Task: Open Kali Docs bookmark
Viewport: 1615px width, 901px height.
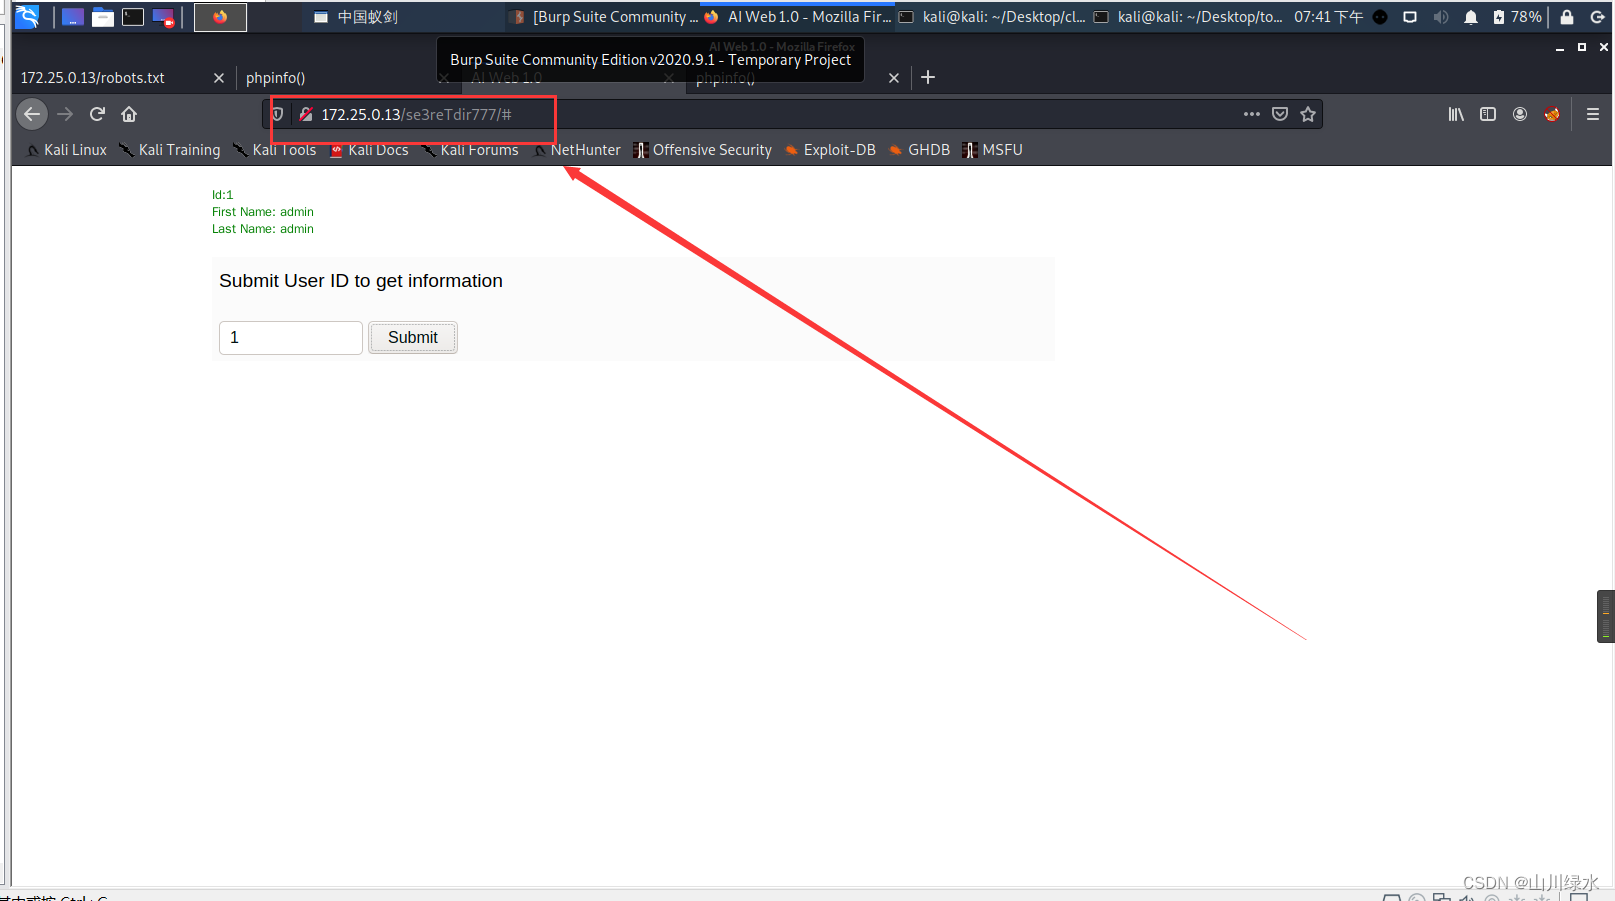Action: coord(369,150)
